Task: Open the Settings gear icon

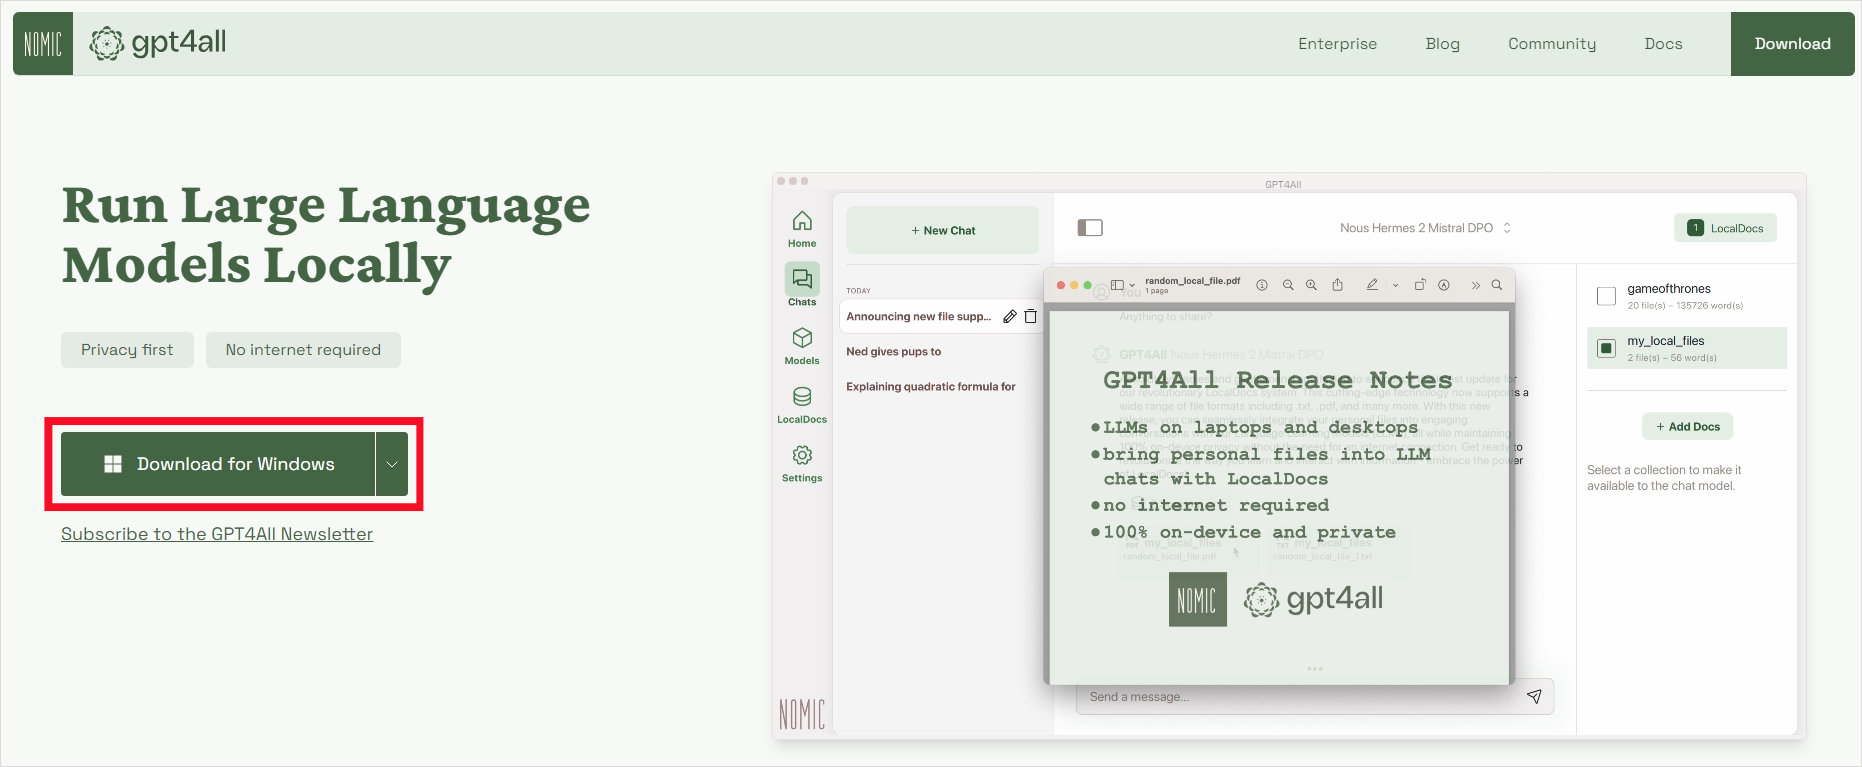Action: [x=802, y=455]
